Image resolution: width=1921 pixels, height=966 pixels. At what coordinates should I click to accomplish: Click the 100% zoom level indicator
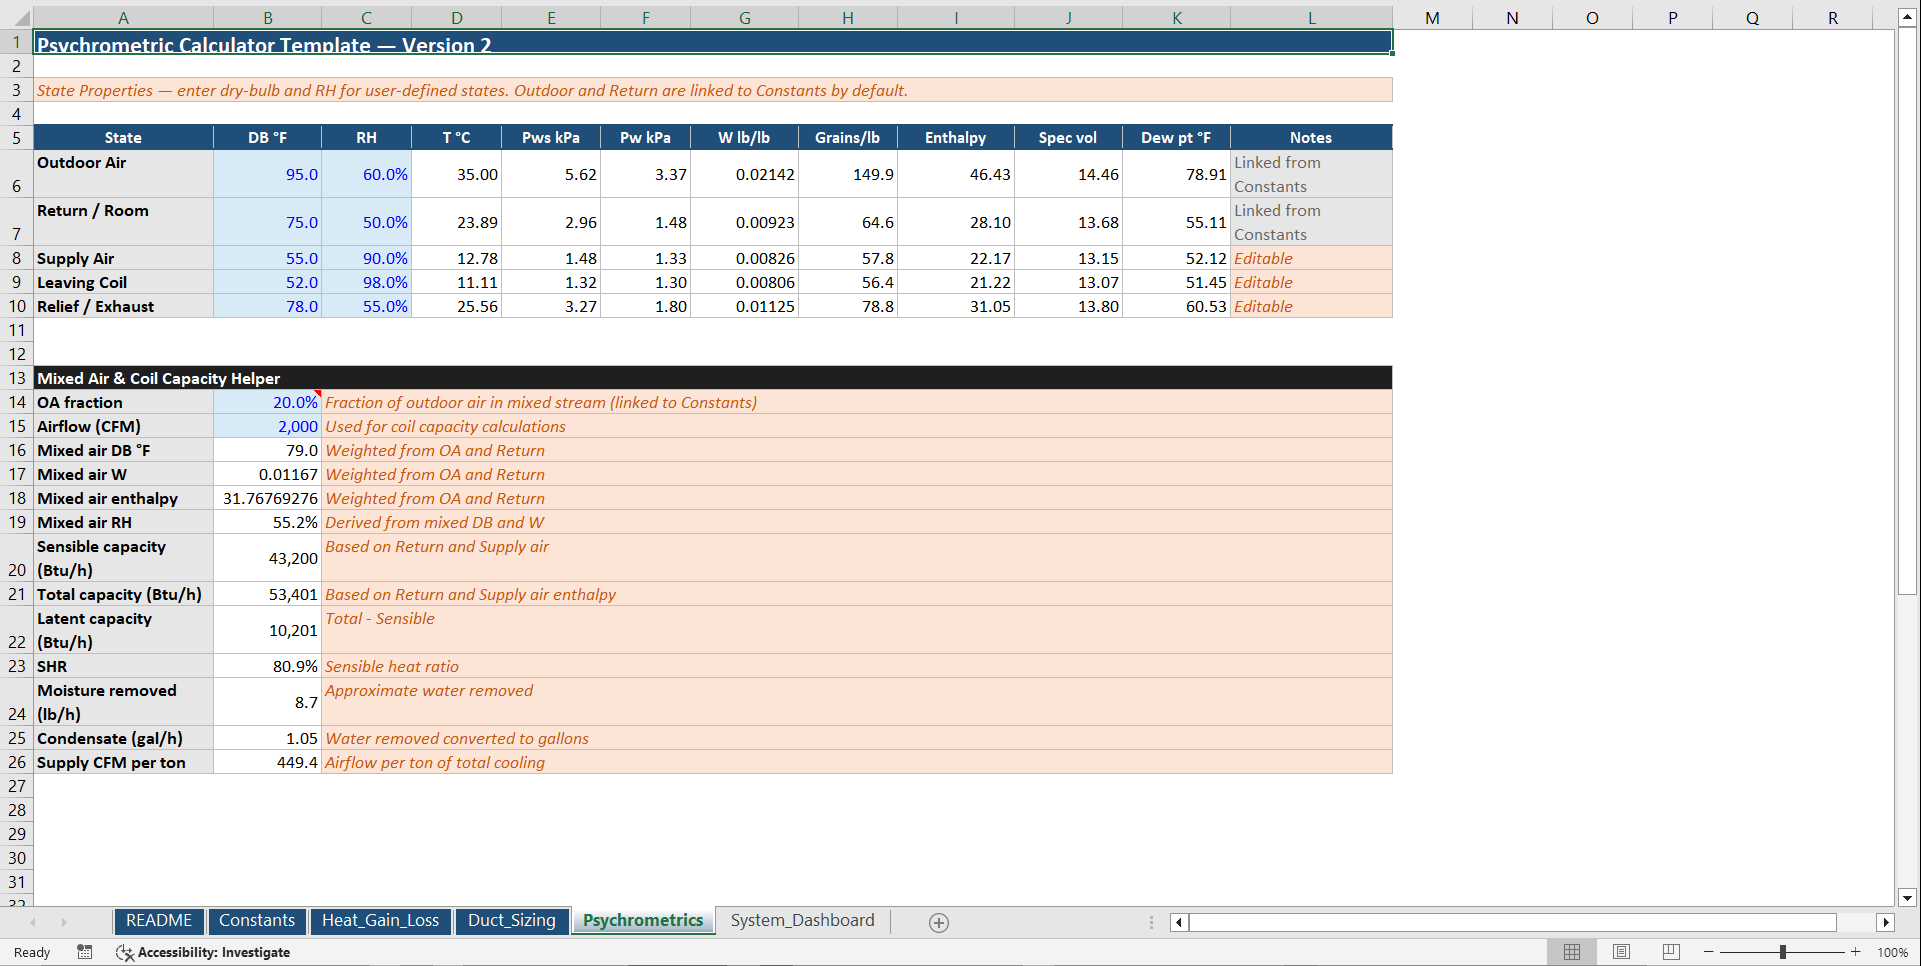[1892, 952]
